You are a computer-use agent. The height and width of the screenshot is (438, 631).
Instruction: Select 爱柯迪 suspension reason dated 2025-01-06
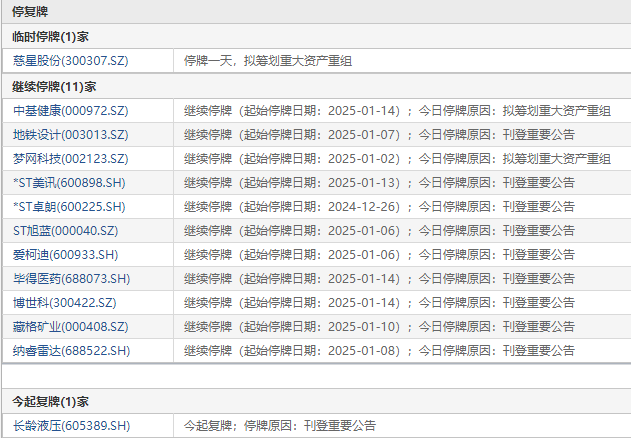379,254
